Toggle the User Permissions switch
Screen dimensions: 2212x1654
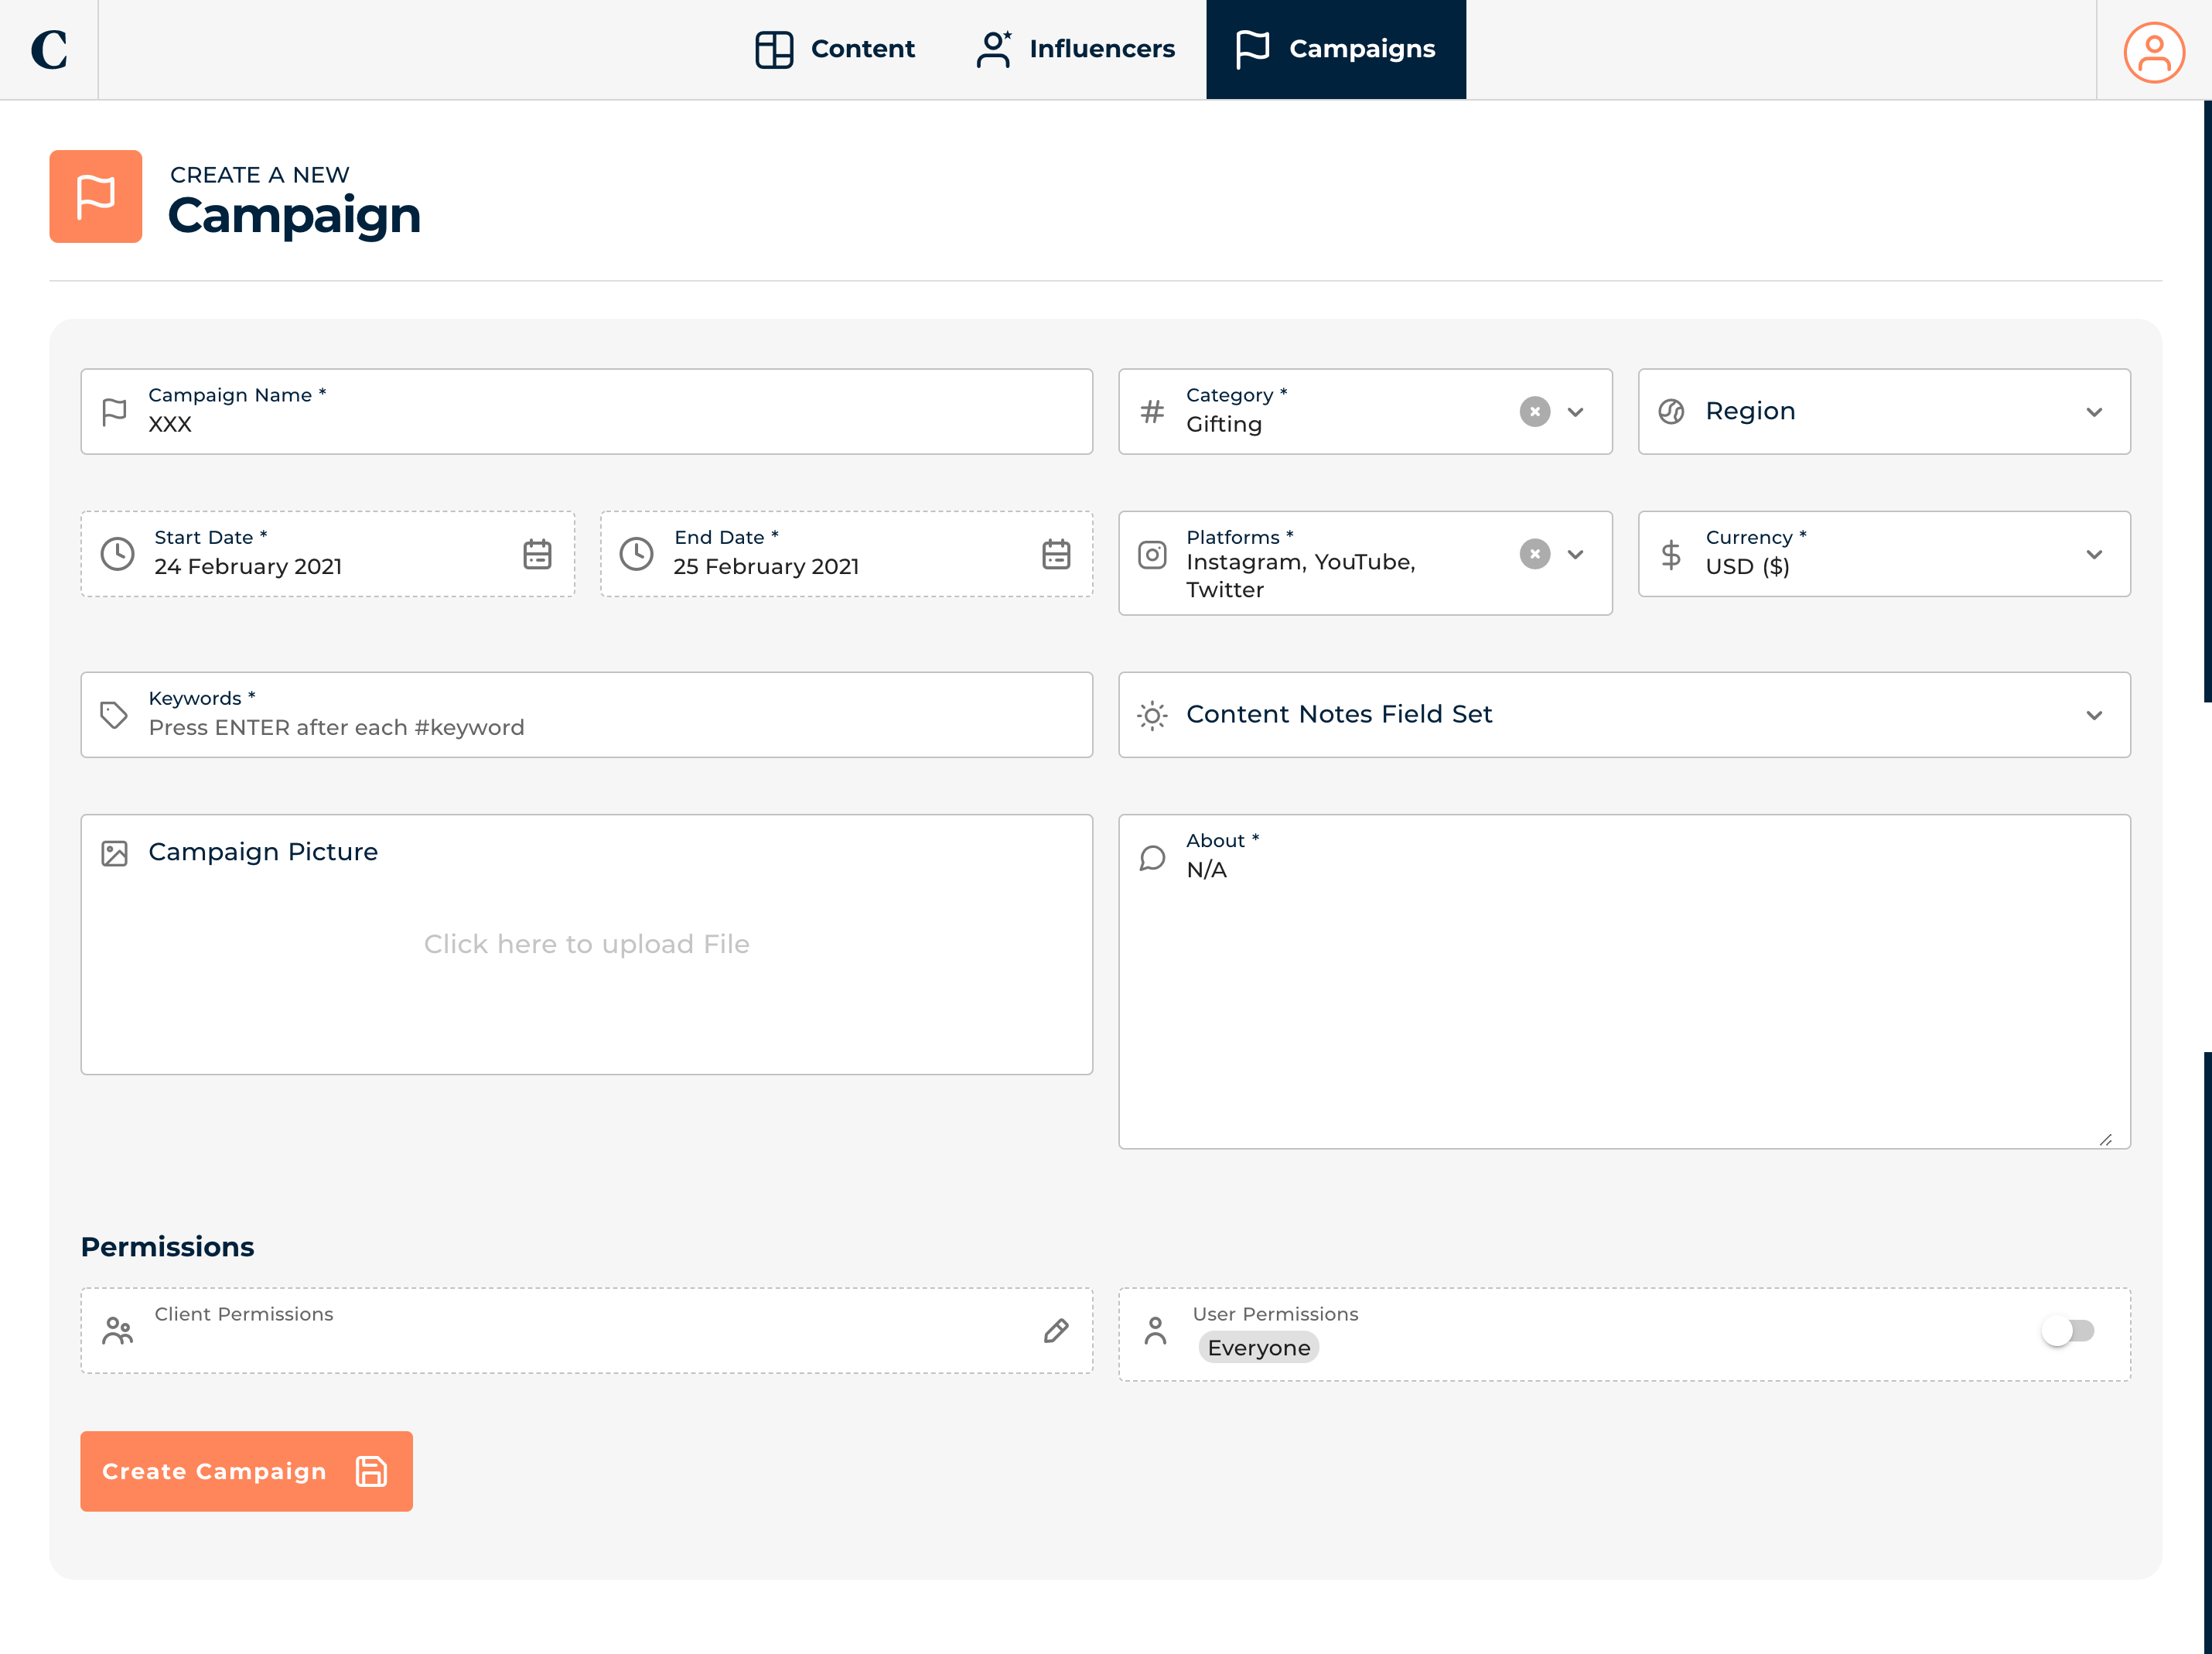click(x=2068, y=1330)
